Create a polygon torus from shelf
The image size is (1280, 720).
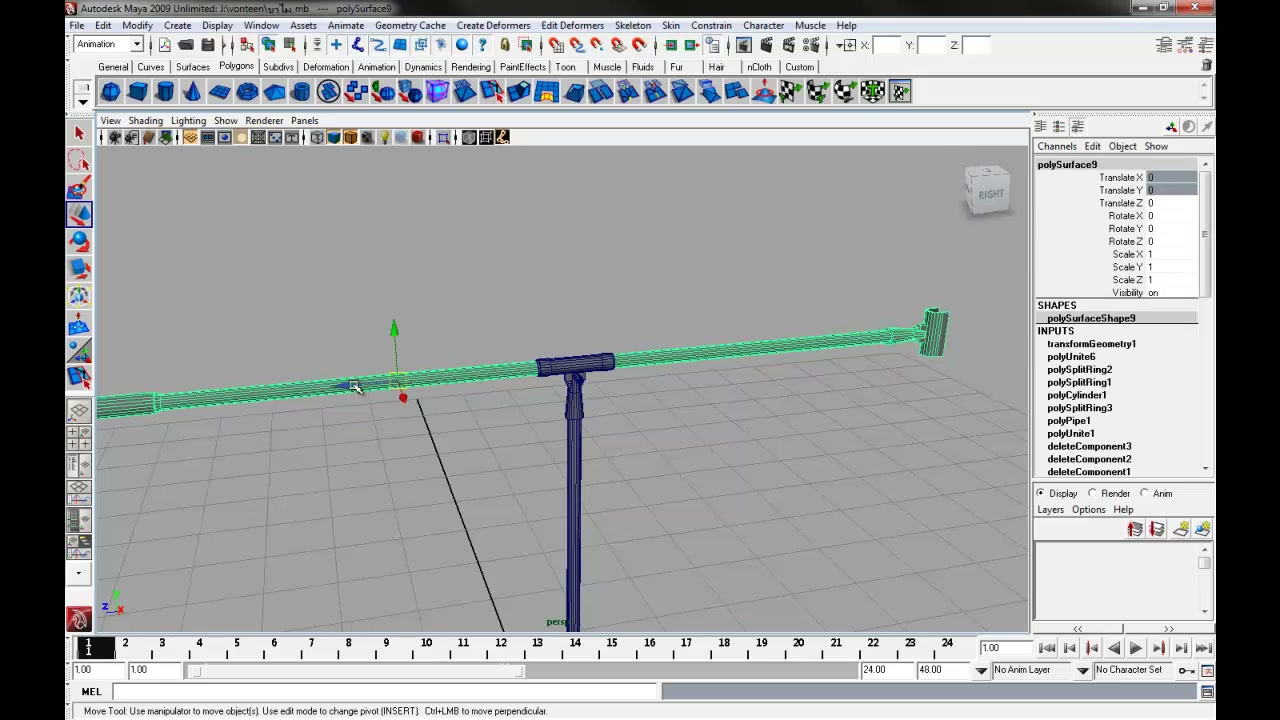point(247,92)
